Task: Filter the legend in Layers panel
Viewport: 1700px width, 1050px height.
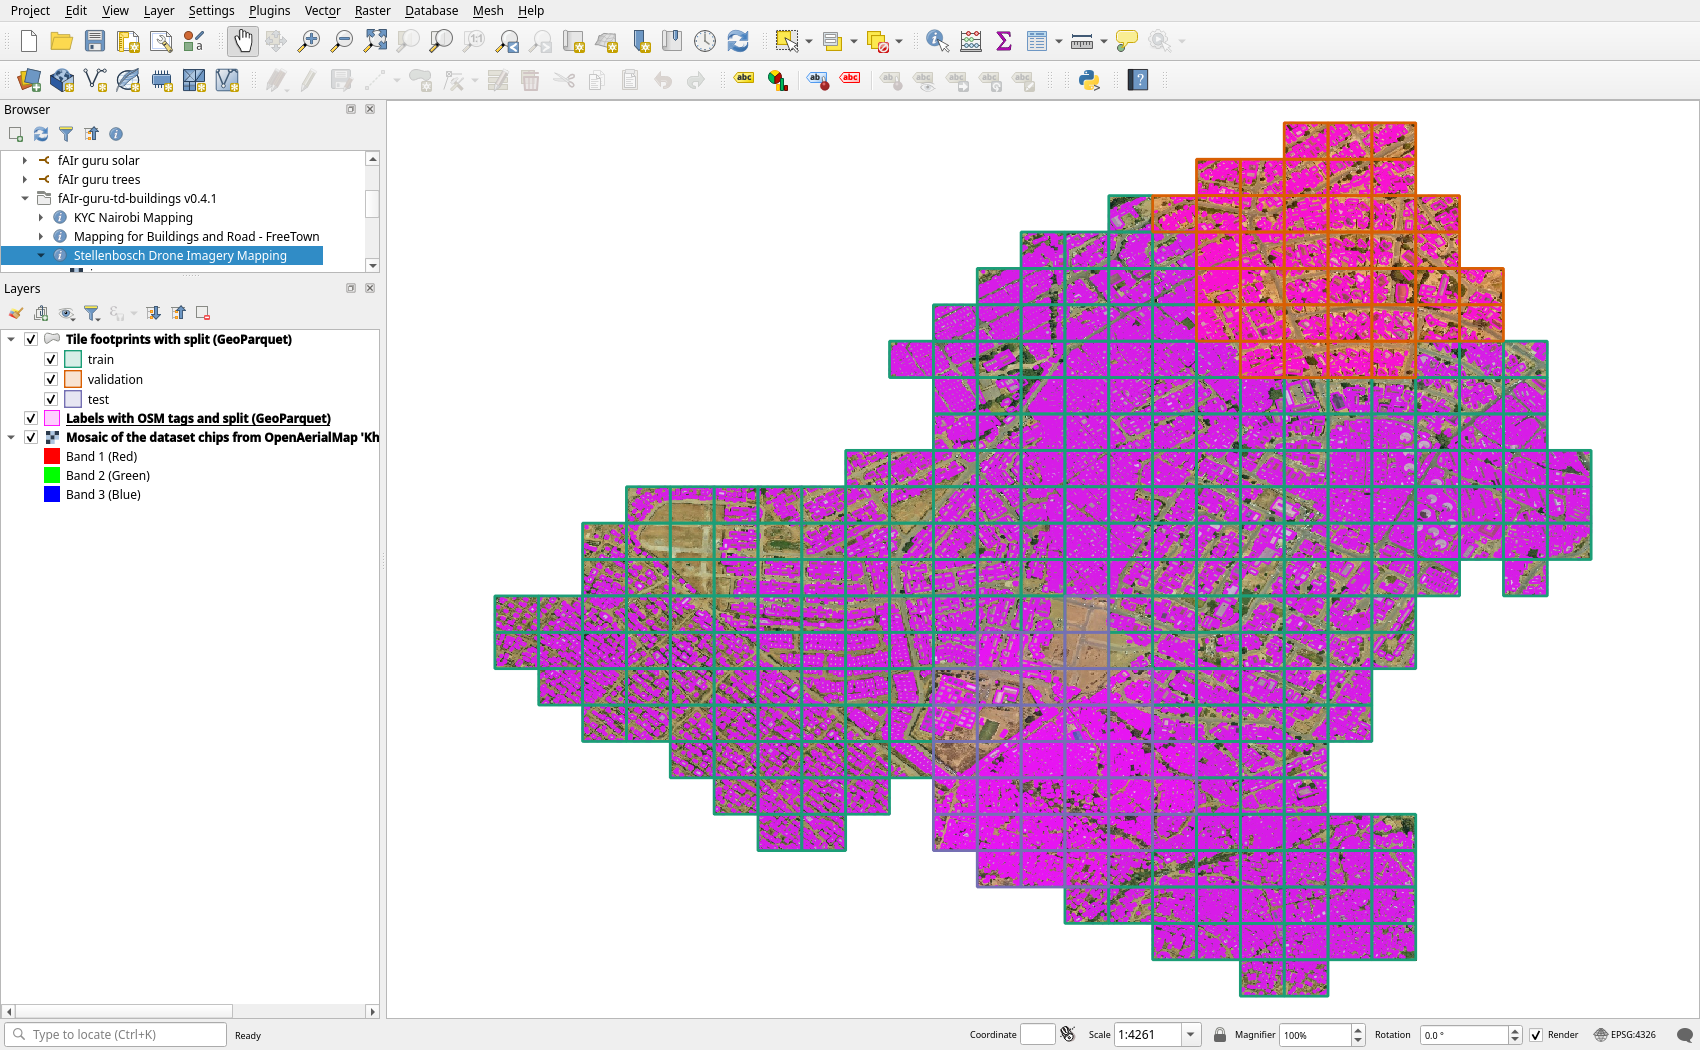Action: [92, 313]
